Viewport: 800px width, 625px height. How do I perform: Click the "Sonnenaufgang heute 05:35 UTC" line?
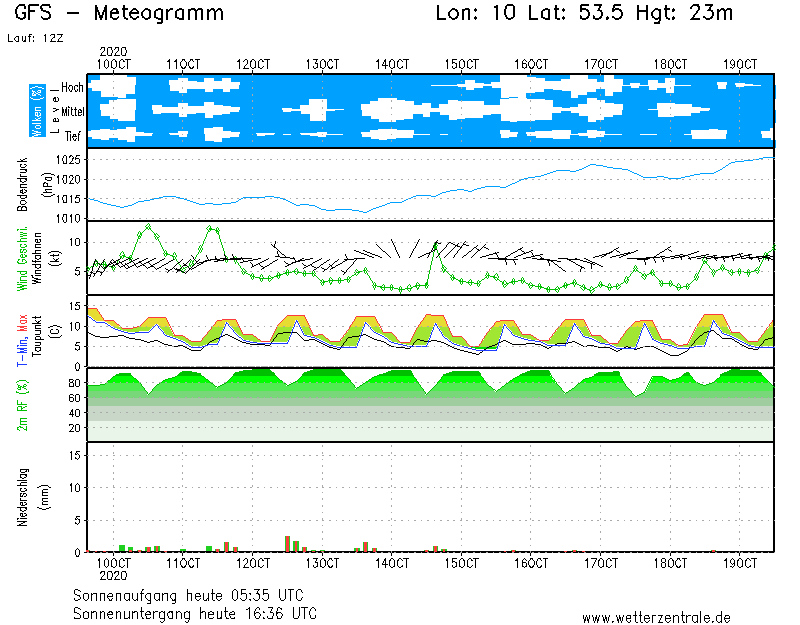click(x=188, y=595)
